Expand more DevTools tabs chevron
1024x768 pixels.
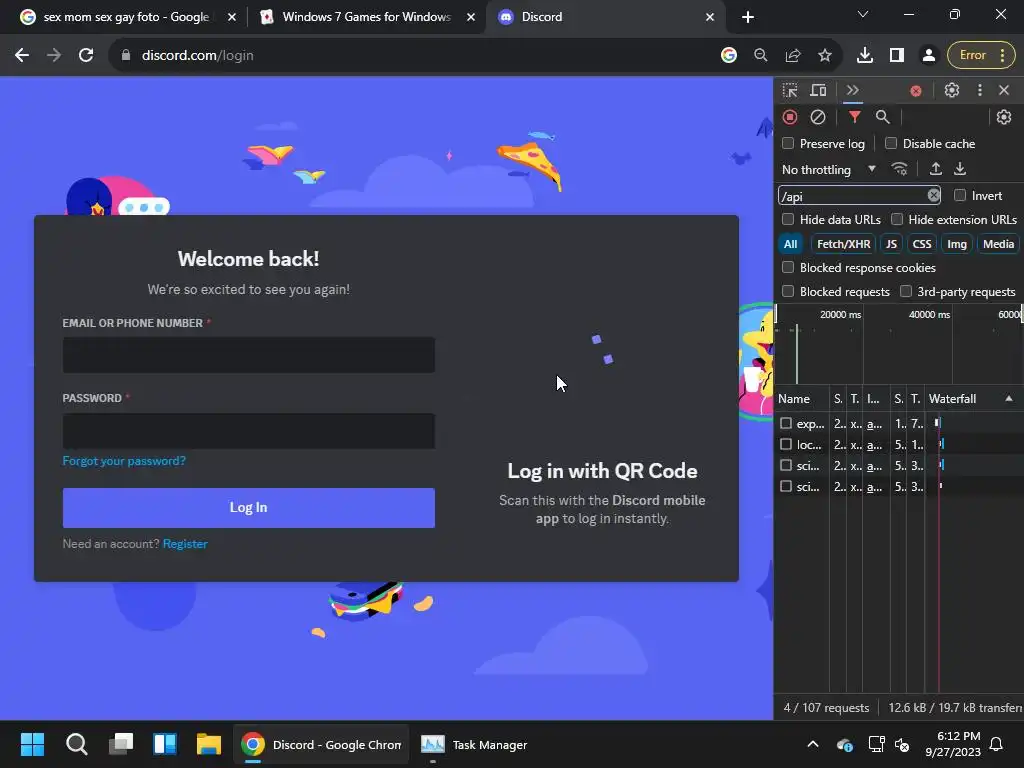click(x=852, y=90)
